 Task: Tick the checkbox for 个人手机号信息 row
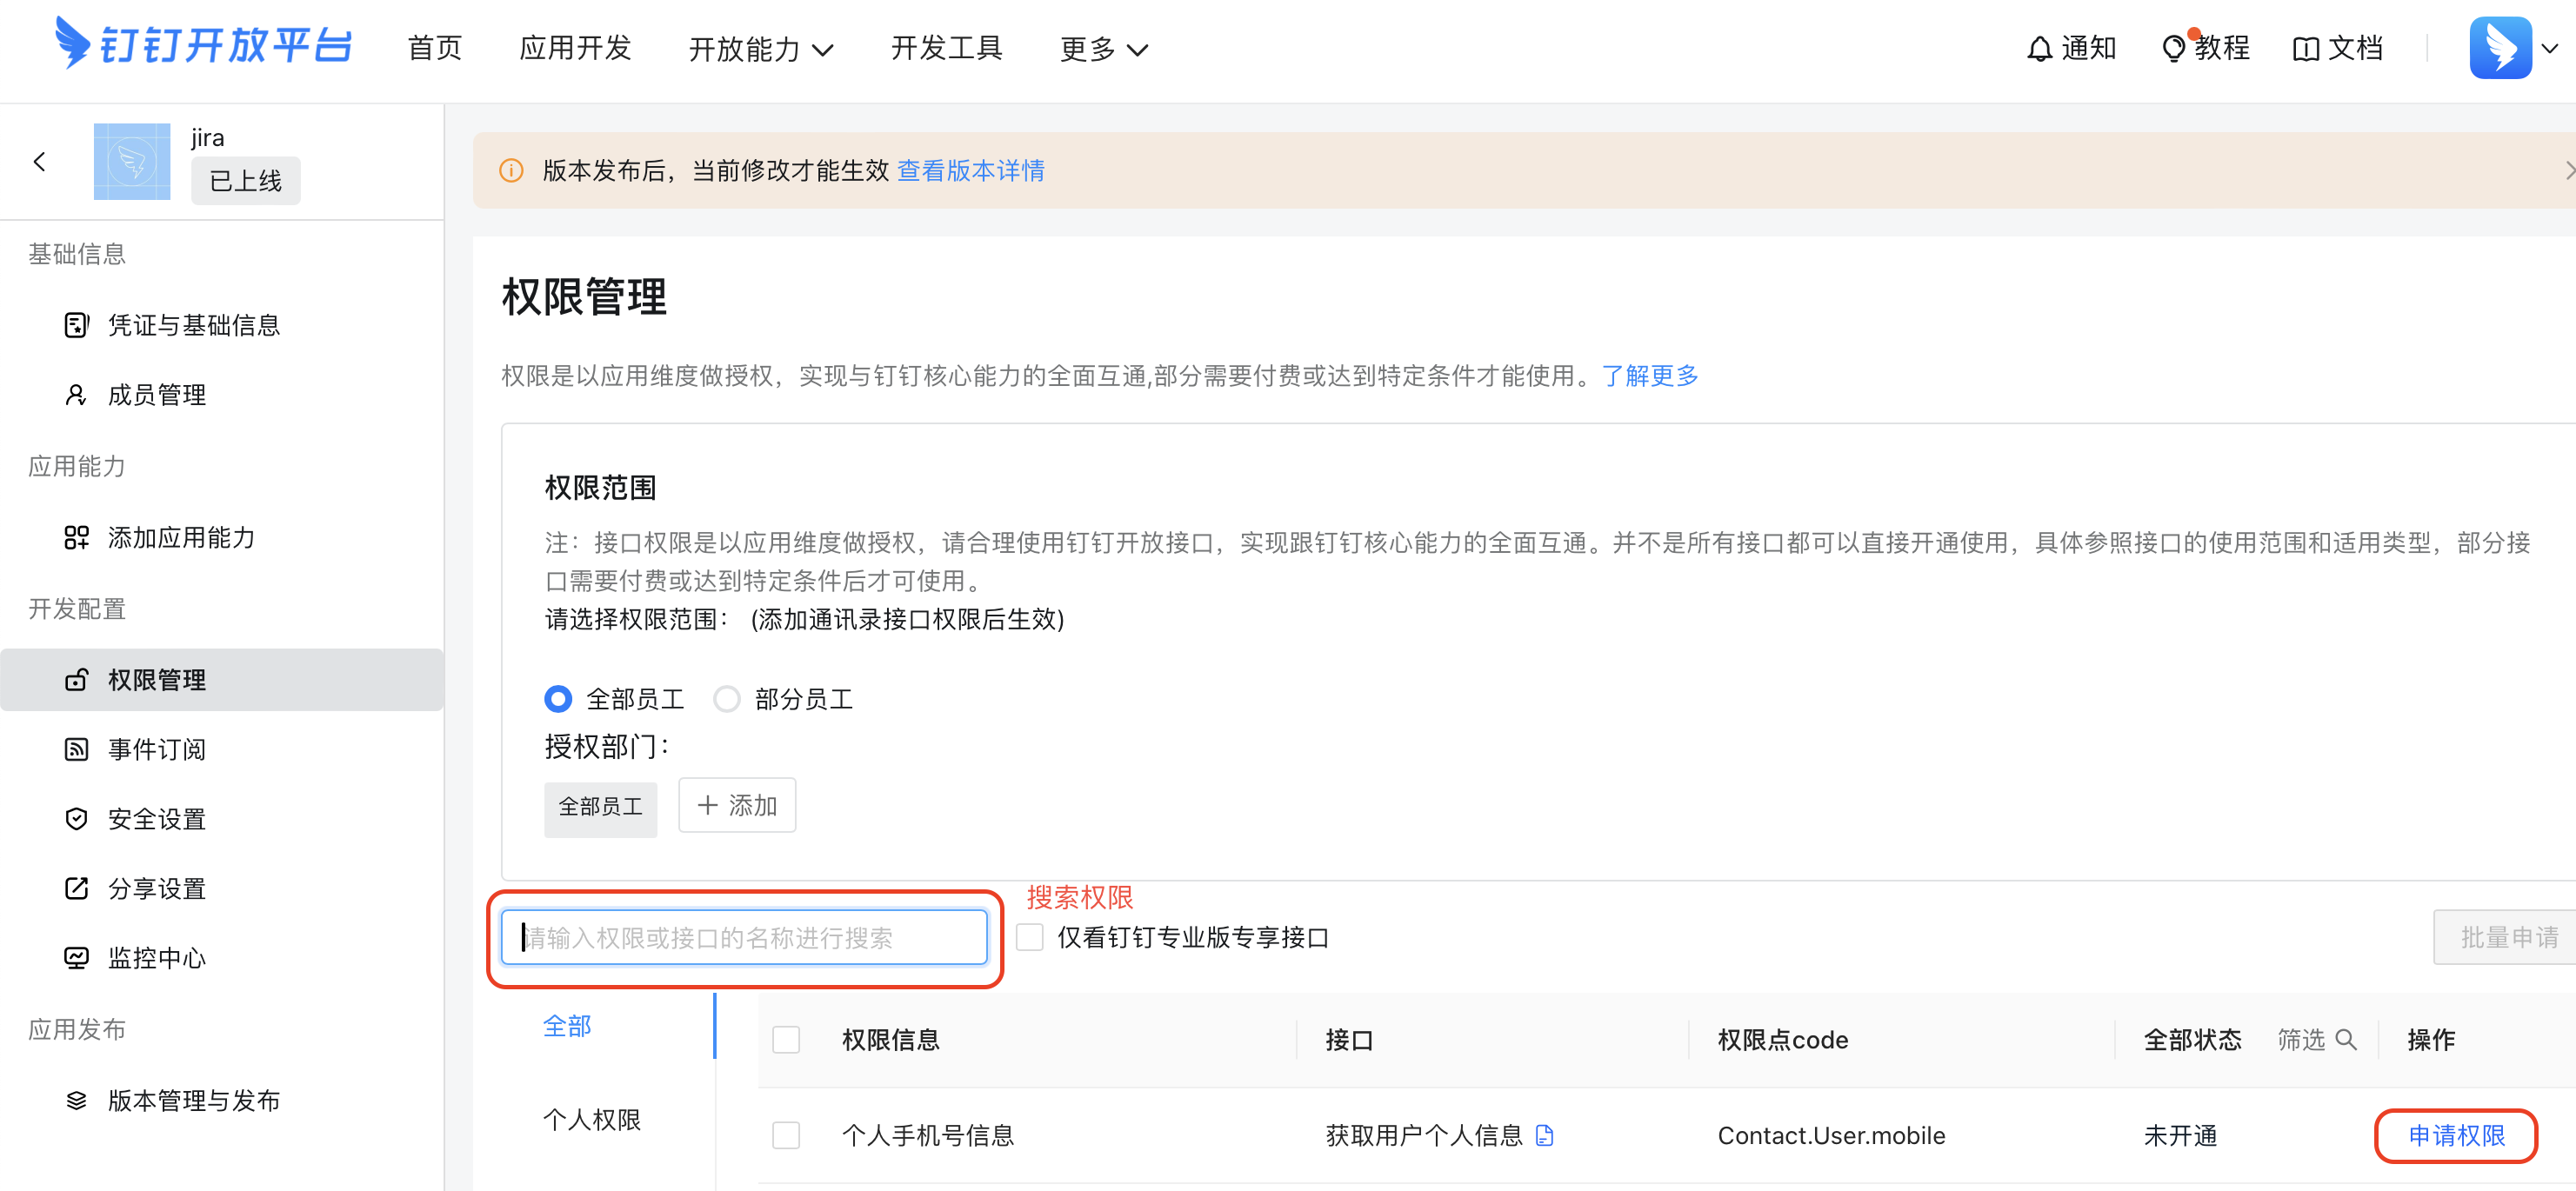tap(786, 1135)
